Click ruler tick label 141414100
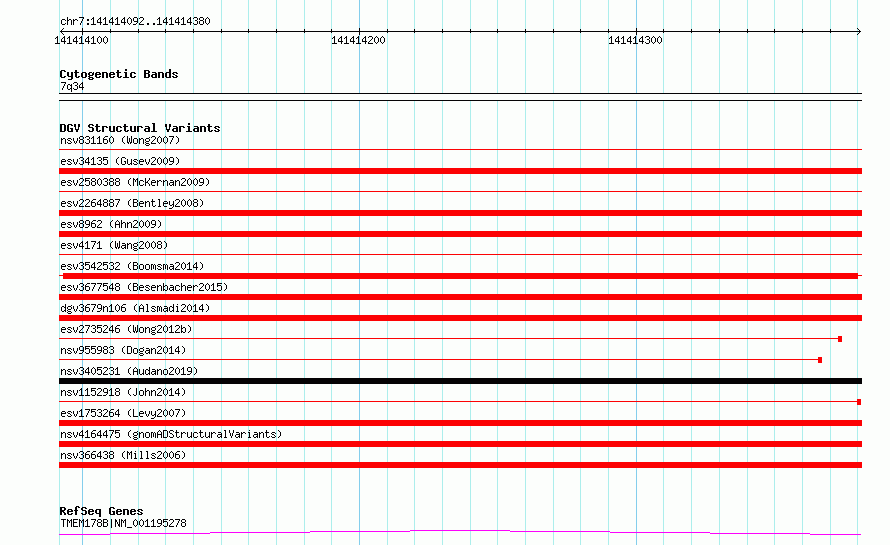890x545 pixels. tap(81, 40)
